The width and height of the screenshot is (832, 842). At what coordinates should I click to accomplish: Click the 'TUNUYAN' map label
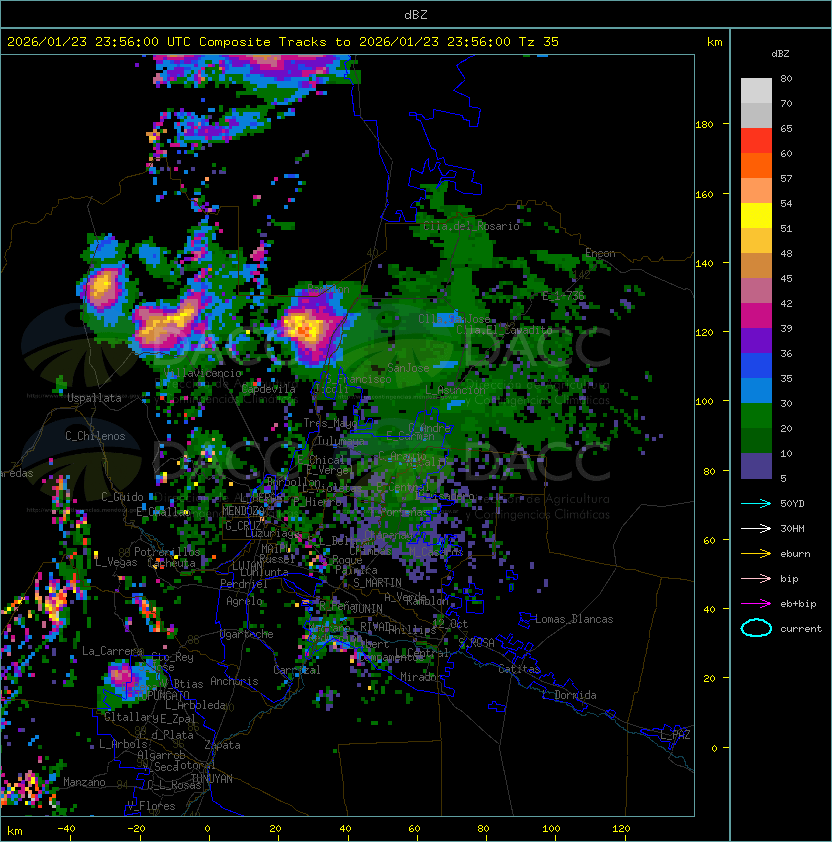212,779
